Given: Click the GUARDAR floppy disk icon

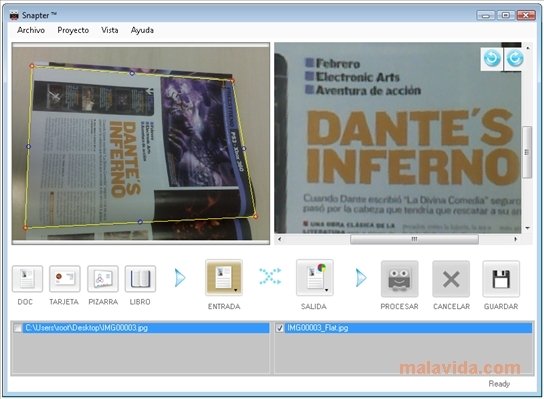Looking at the screenshot, I should (501, 279).
